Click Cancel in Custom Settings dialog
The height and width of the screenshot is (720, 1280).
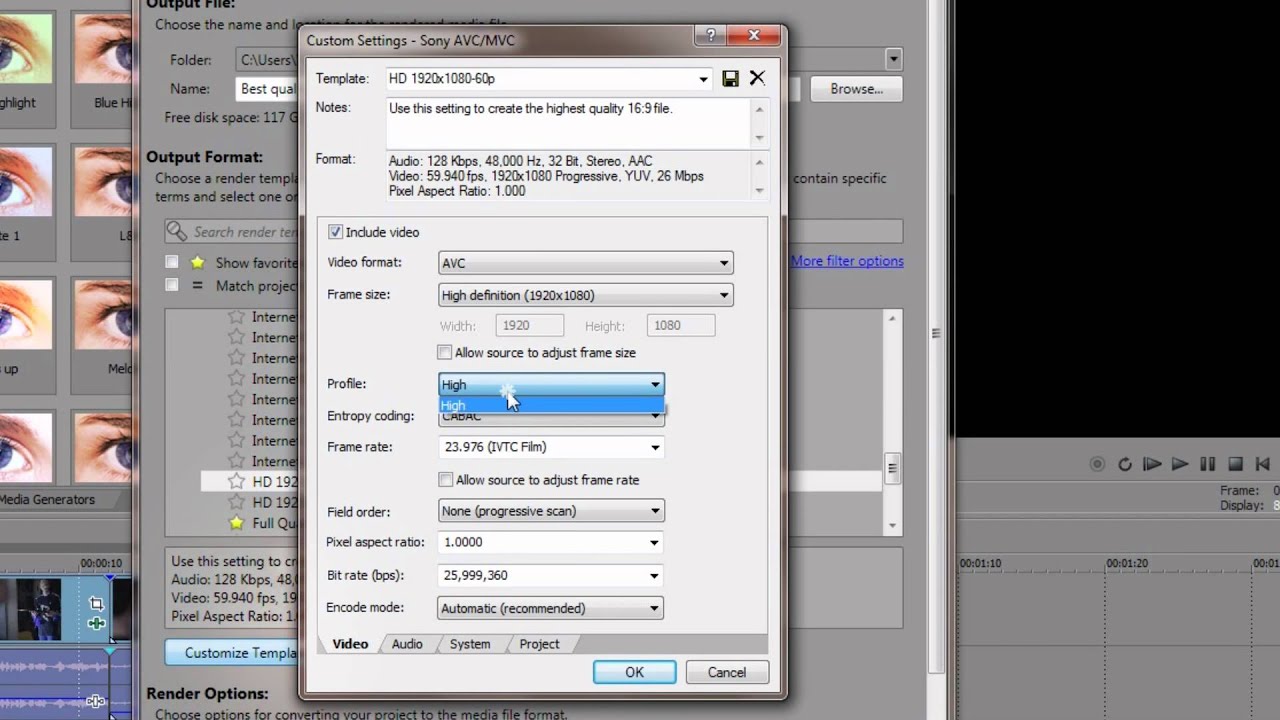tap(727, 672)
